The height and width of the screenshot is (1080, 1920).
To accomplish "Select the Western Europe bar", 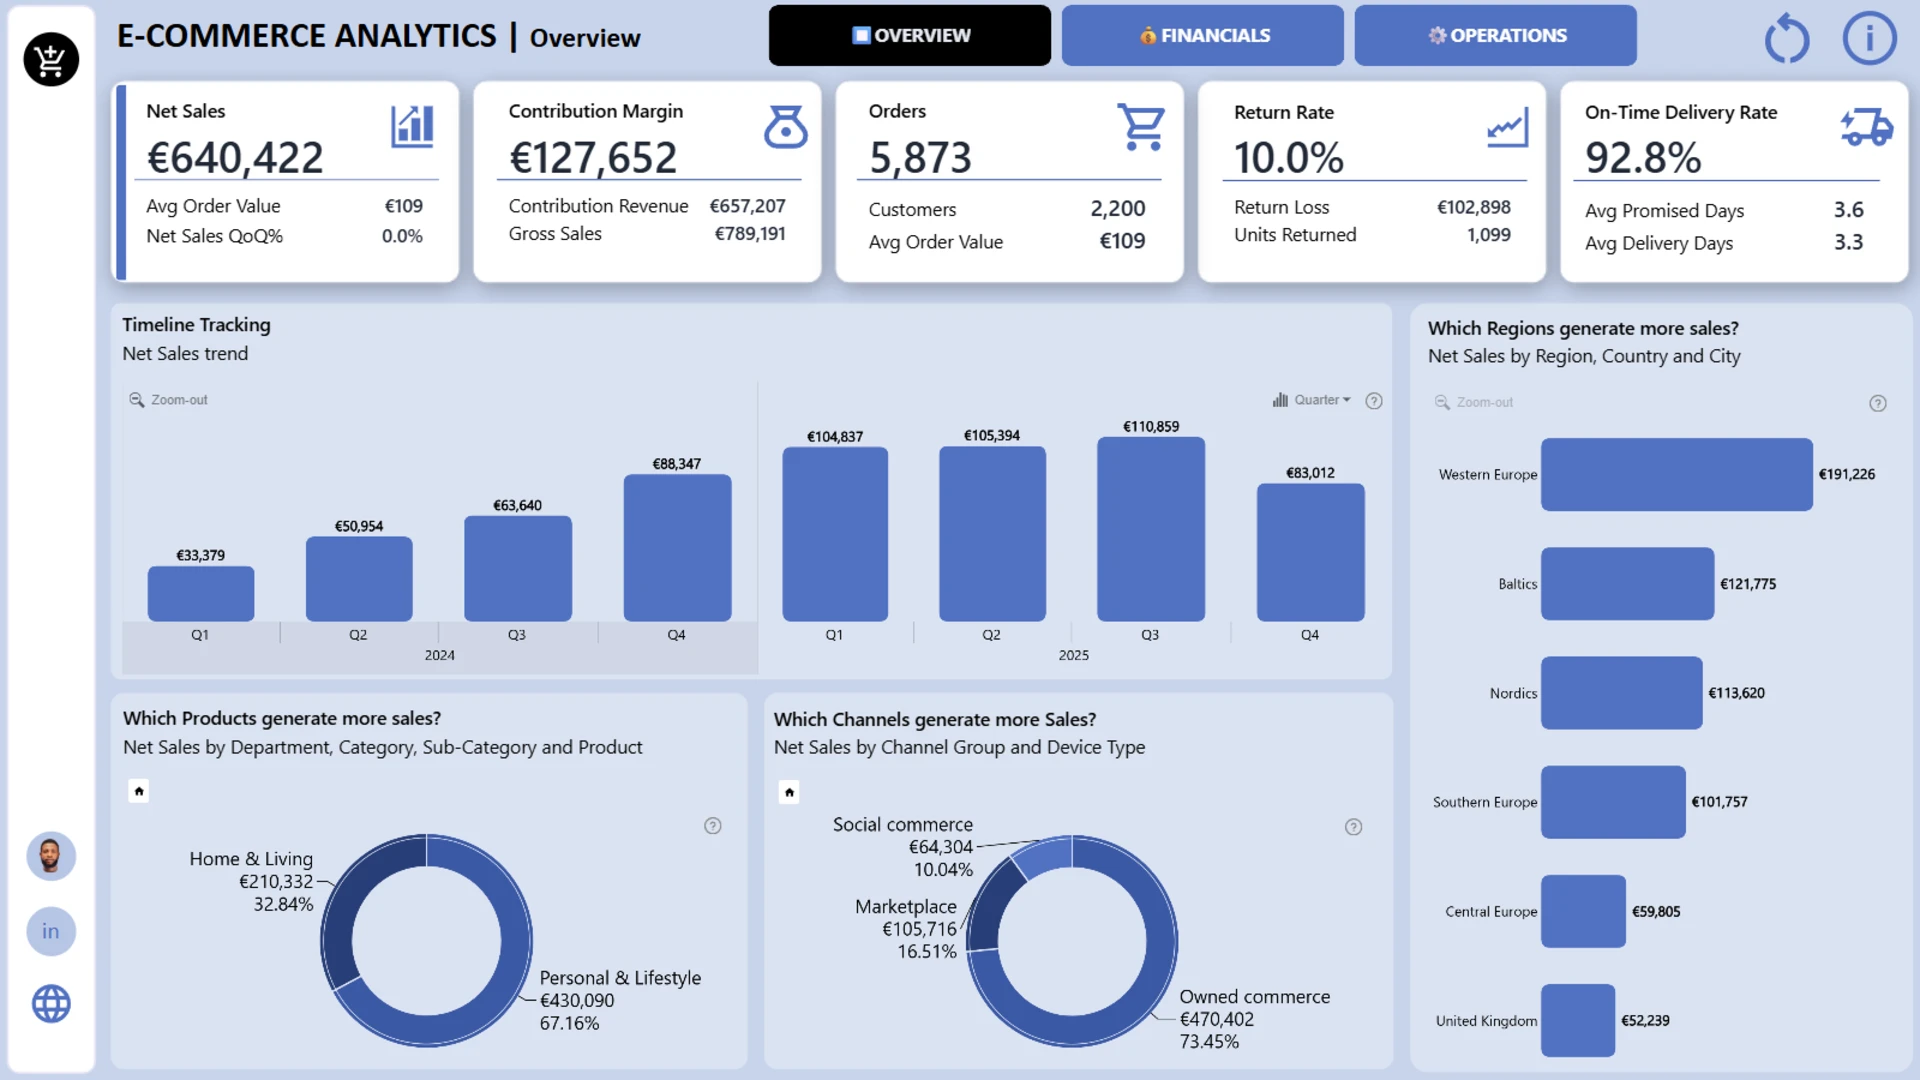I will pyautogui.click(x=1676, y=475).
